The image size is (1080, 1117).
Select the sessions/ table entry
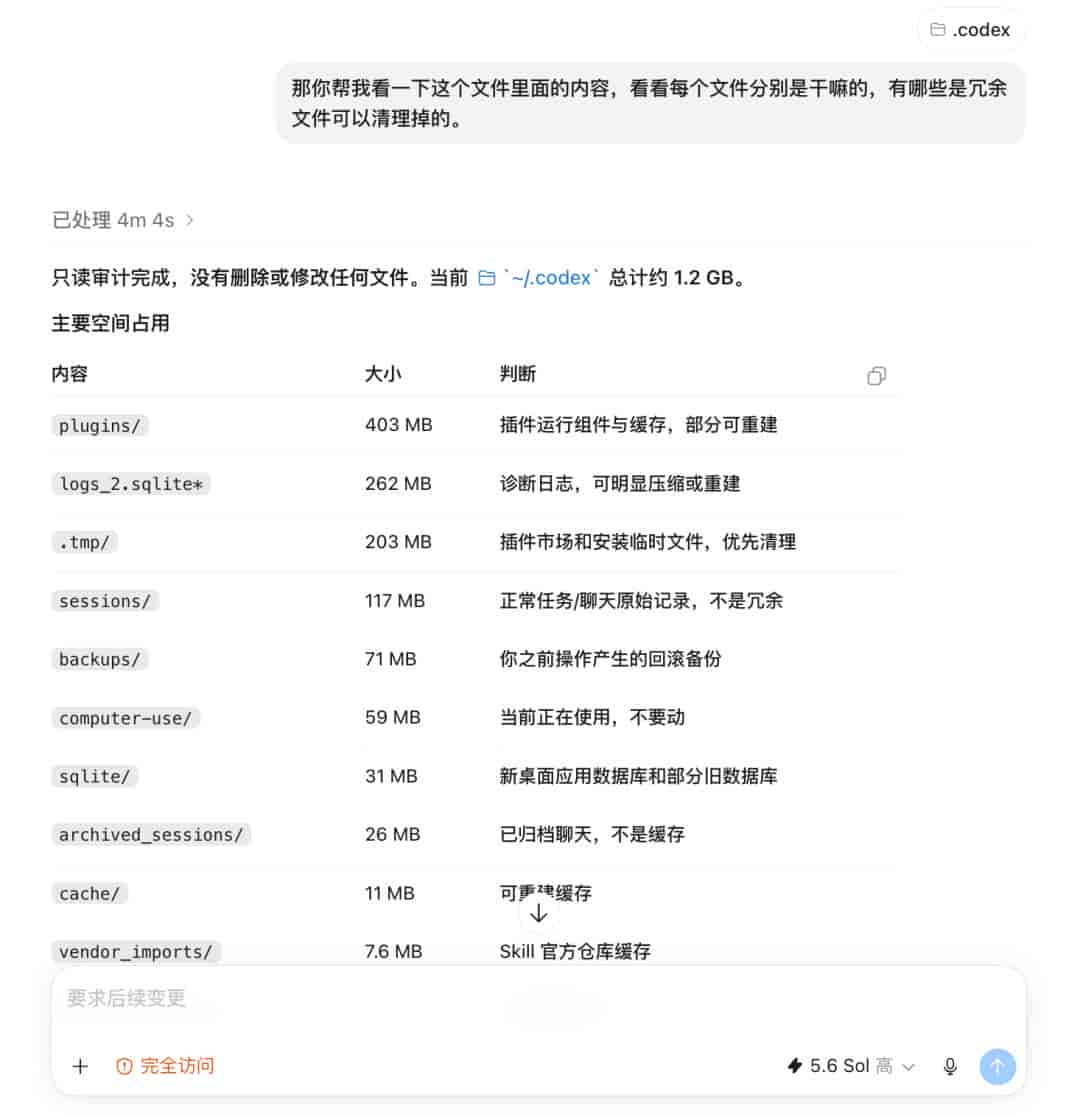point(105,601)
